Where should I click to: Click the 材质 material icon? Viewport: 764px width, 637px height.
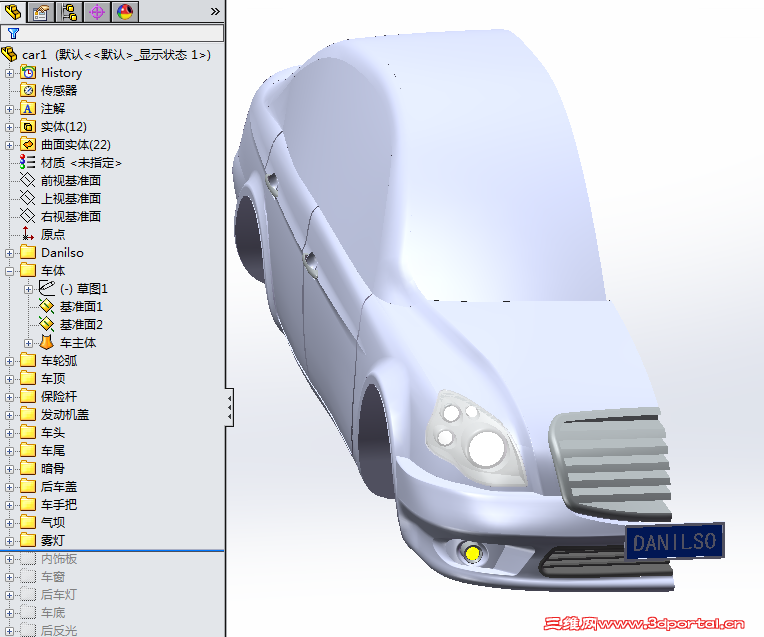[x=27, y=162]
